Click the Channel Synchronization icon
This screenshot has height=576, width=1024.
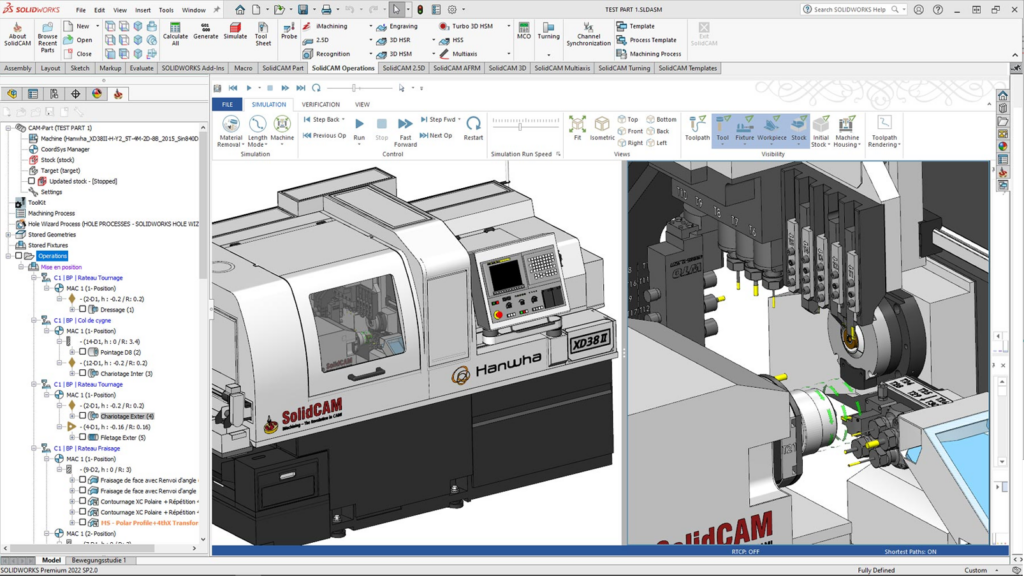coord(588,33)
